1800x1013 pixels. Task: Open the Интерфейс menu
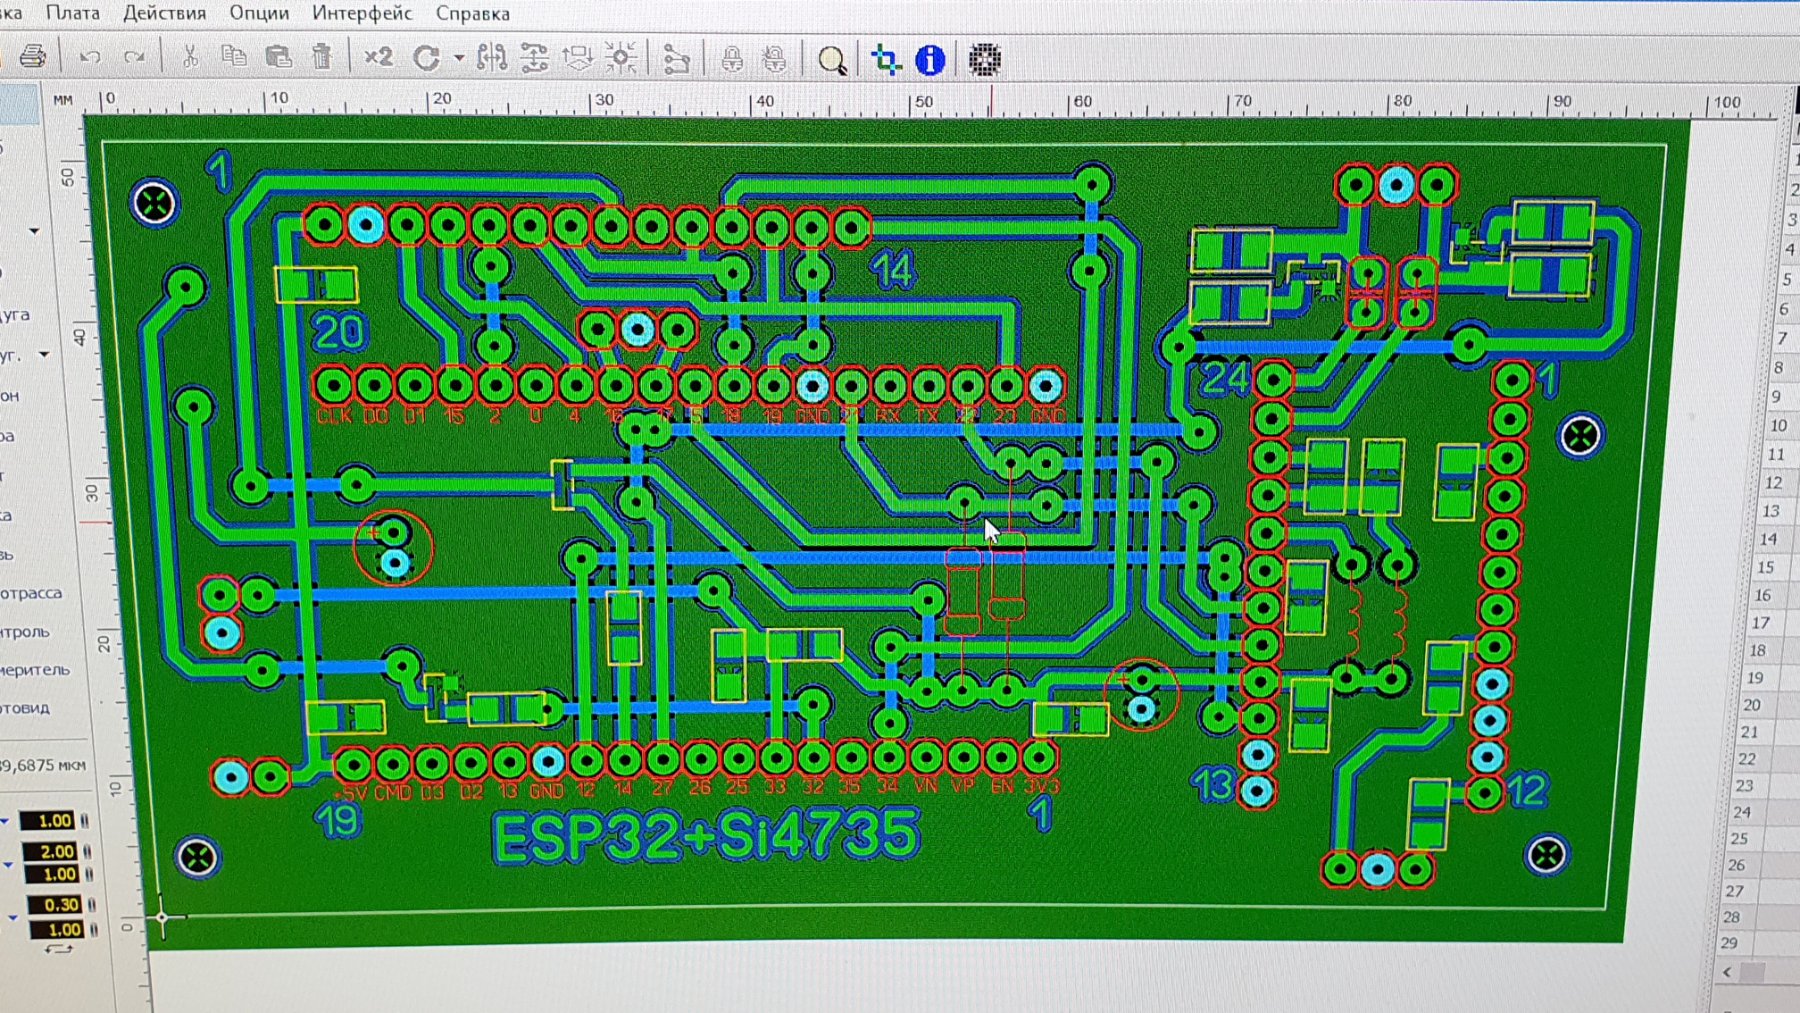pos(362,13)
